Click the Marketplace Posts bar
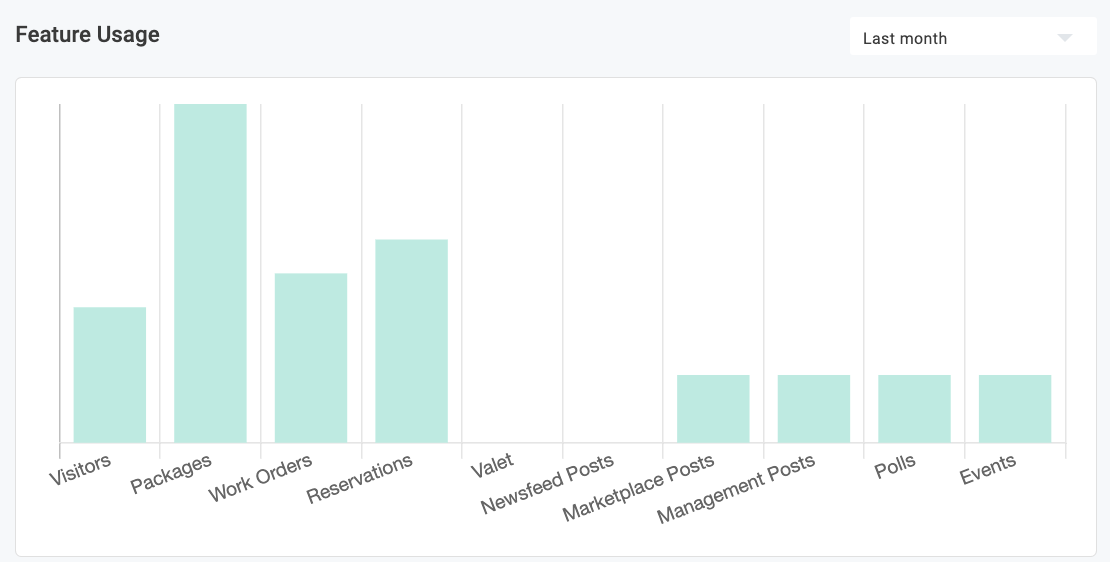 pos(713,408)
